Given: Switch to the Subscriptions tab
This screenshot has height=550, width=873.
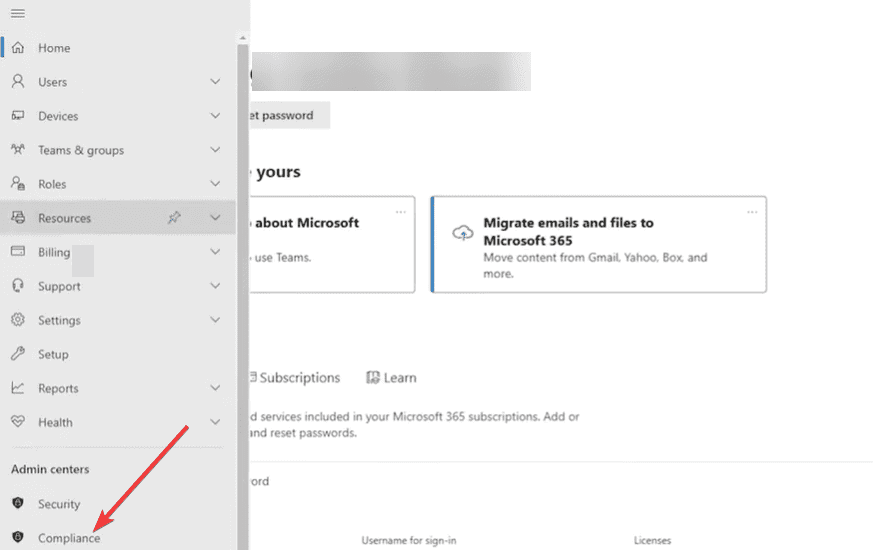Looking at the screenshot, I should (295, 377).
